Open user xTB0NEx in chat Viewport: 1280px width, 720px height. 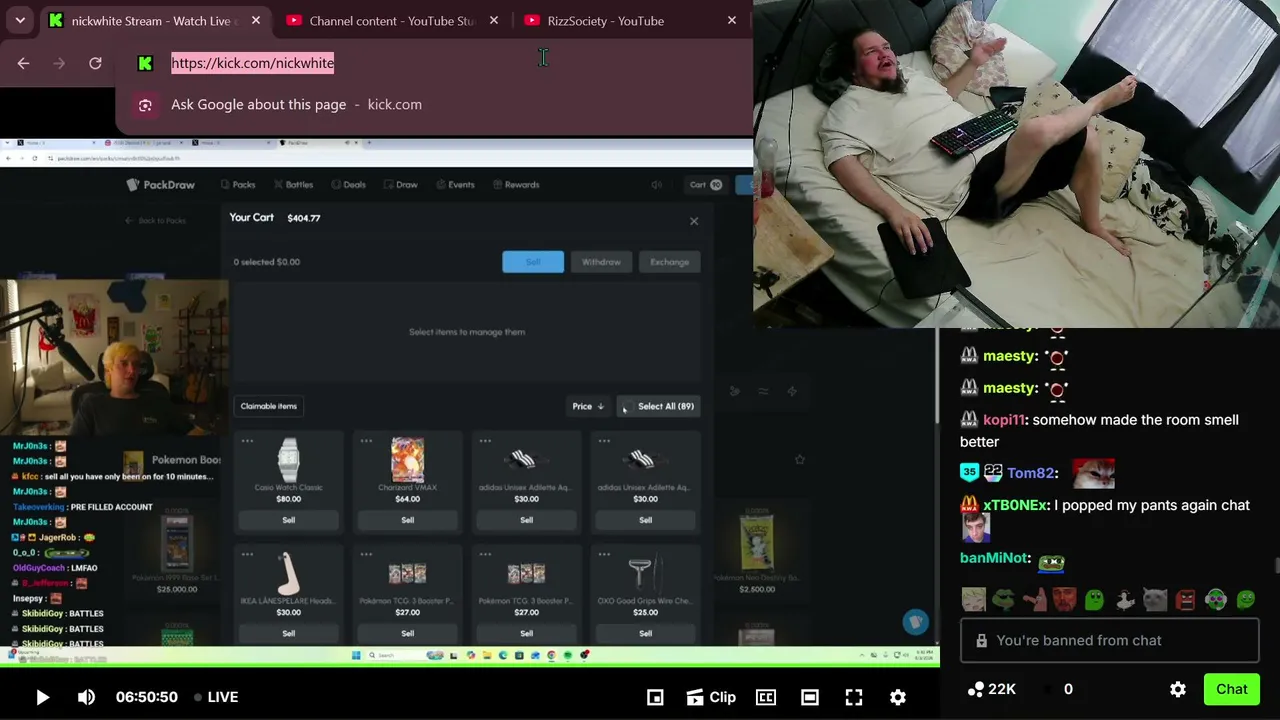coord(1015,506)
